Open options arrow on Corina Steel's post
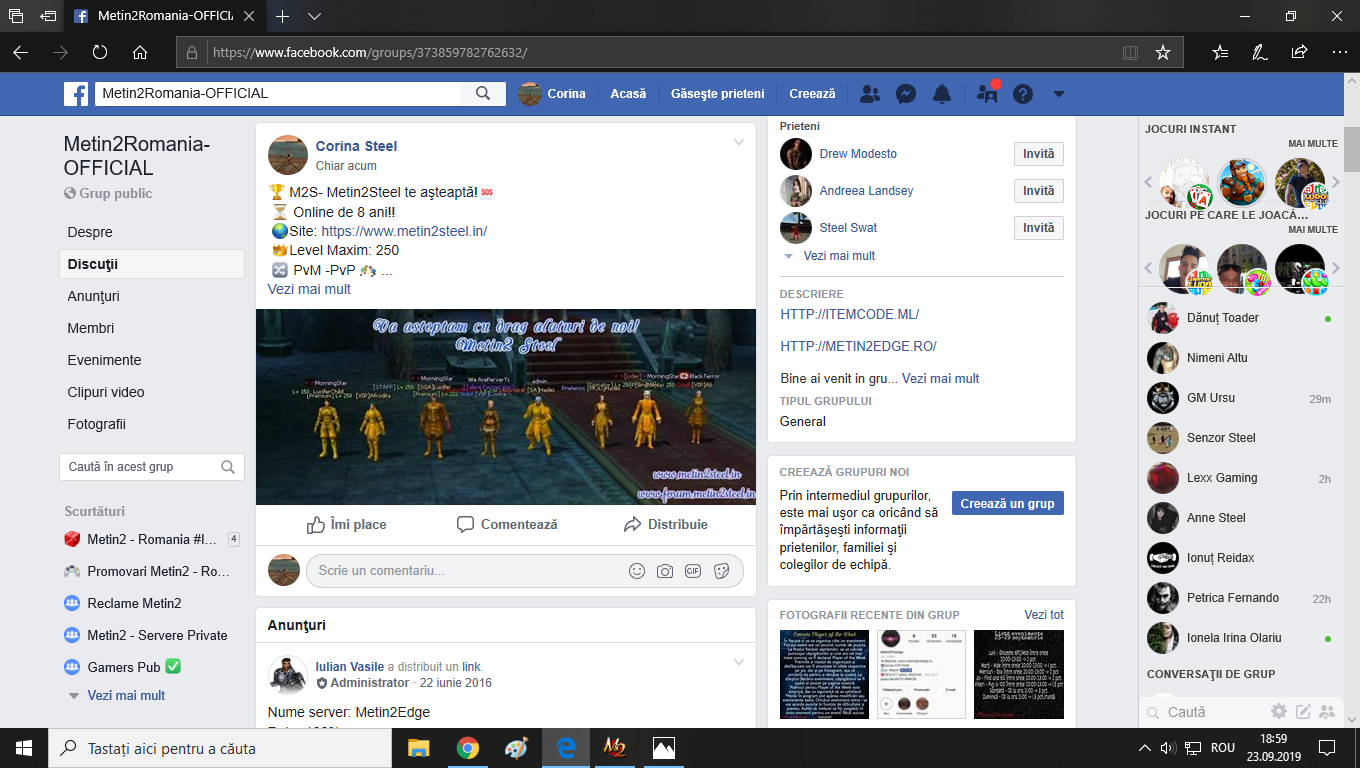This screenshot has height=768, width=1360. (739, 143)
